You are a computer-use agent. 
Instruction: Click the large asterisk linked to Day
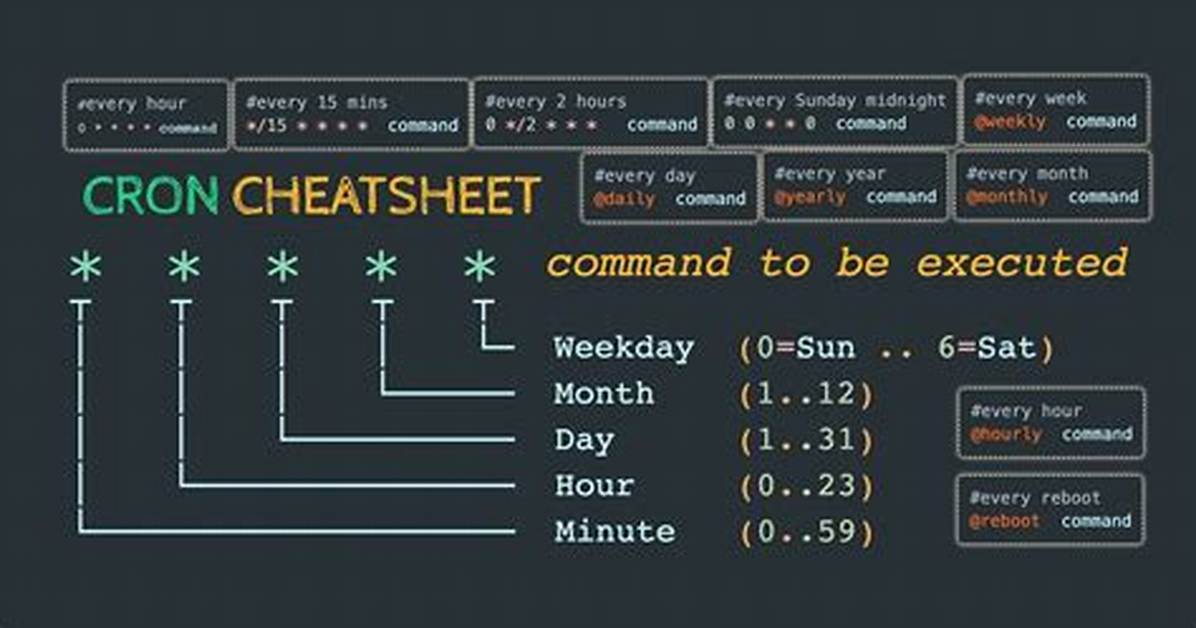pyautogui.click(x=282, y=268)
